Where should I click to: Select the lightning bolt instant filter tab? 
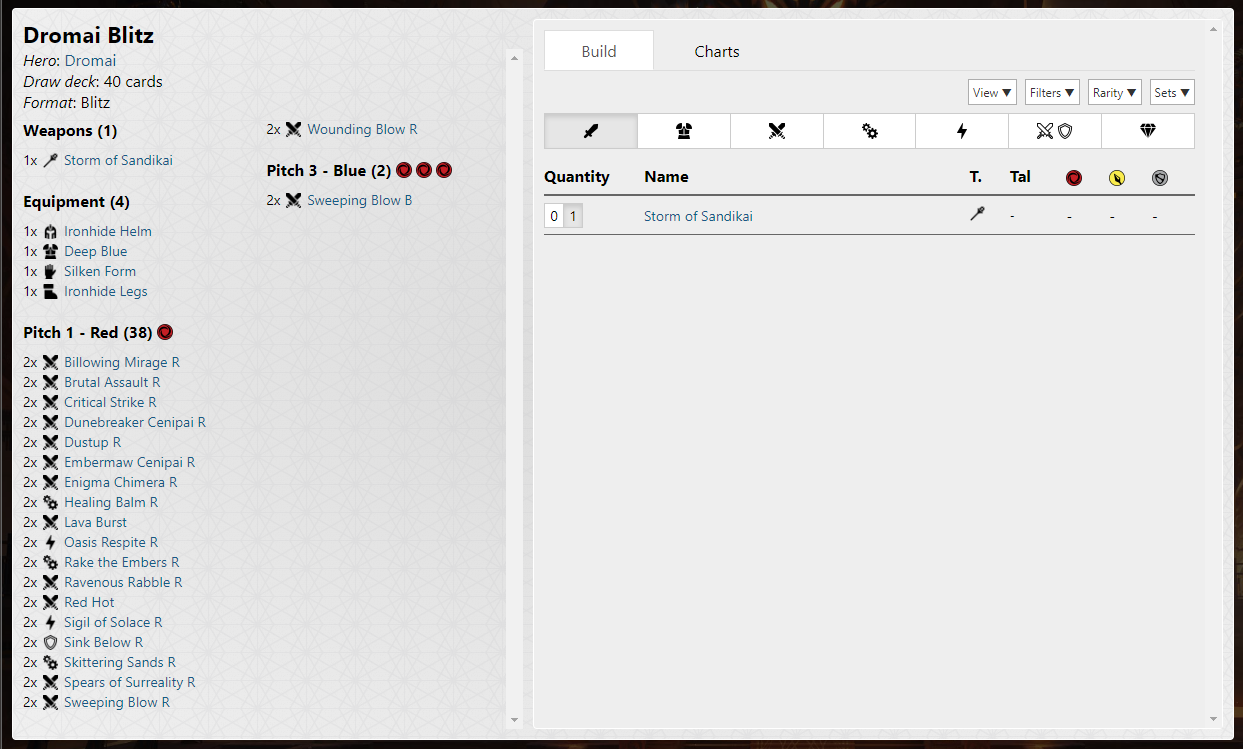(962, 131)
